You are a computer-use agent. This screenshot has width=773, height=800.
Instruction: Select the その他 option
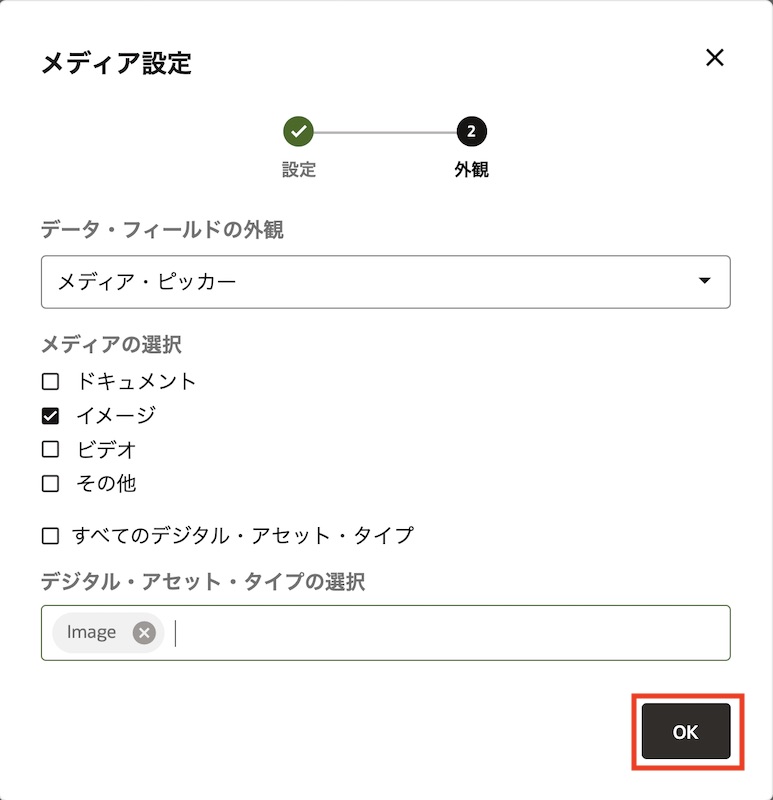pos(51,483)
